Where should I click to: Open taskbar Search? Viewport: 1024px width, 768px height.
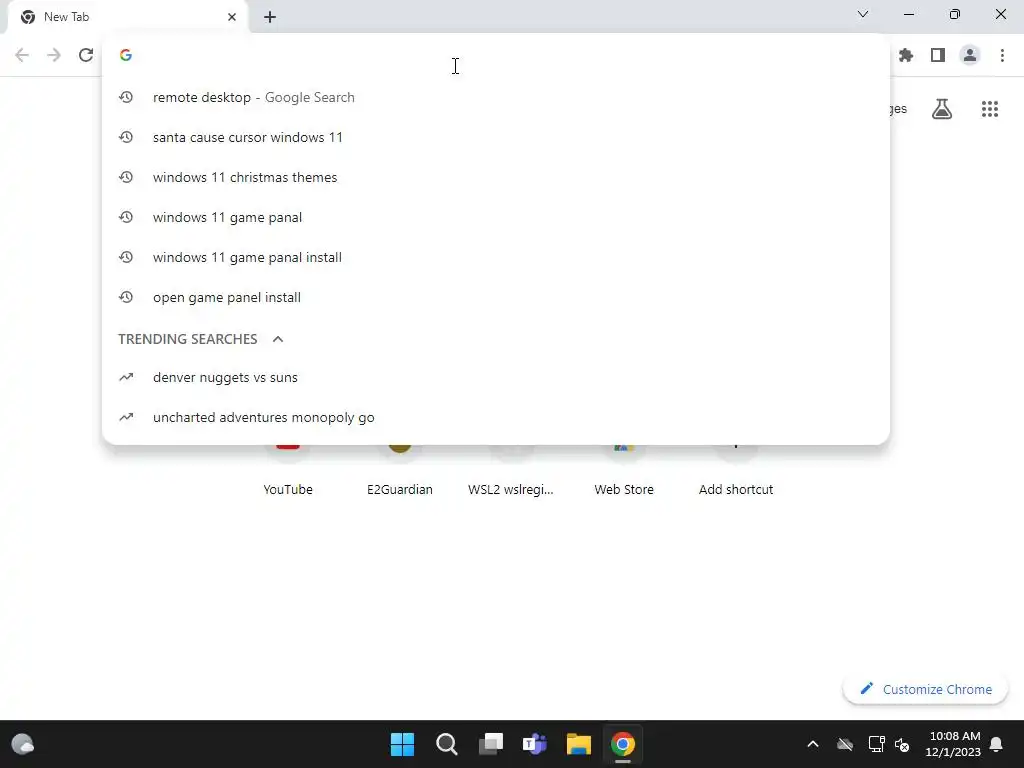[447, 744]
